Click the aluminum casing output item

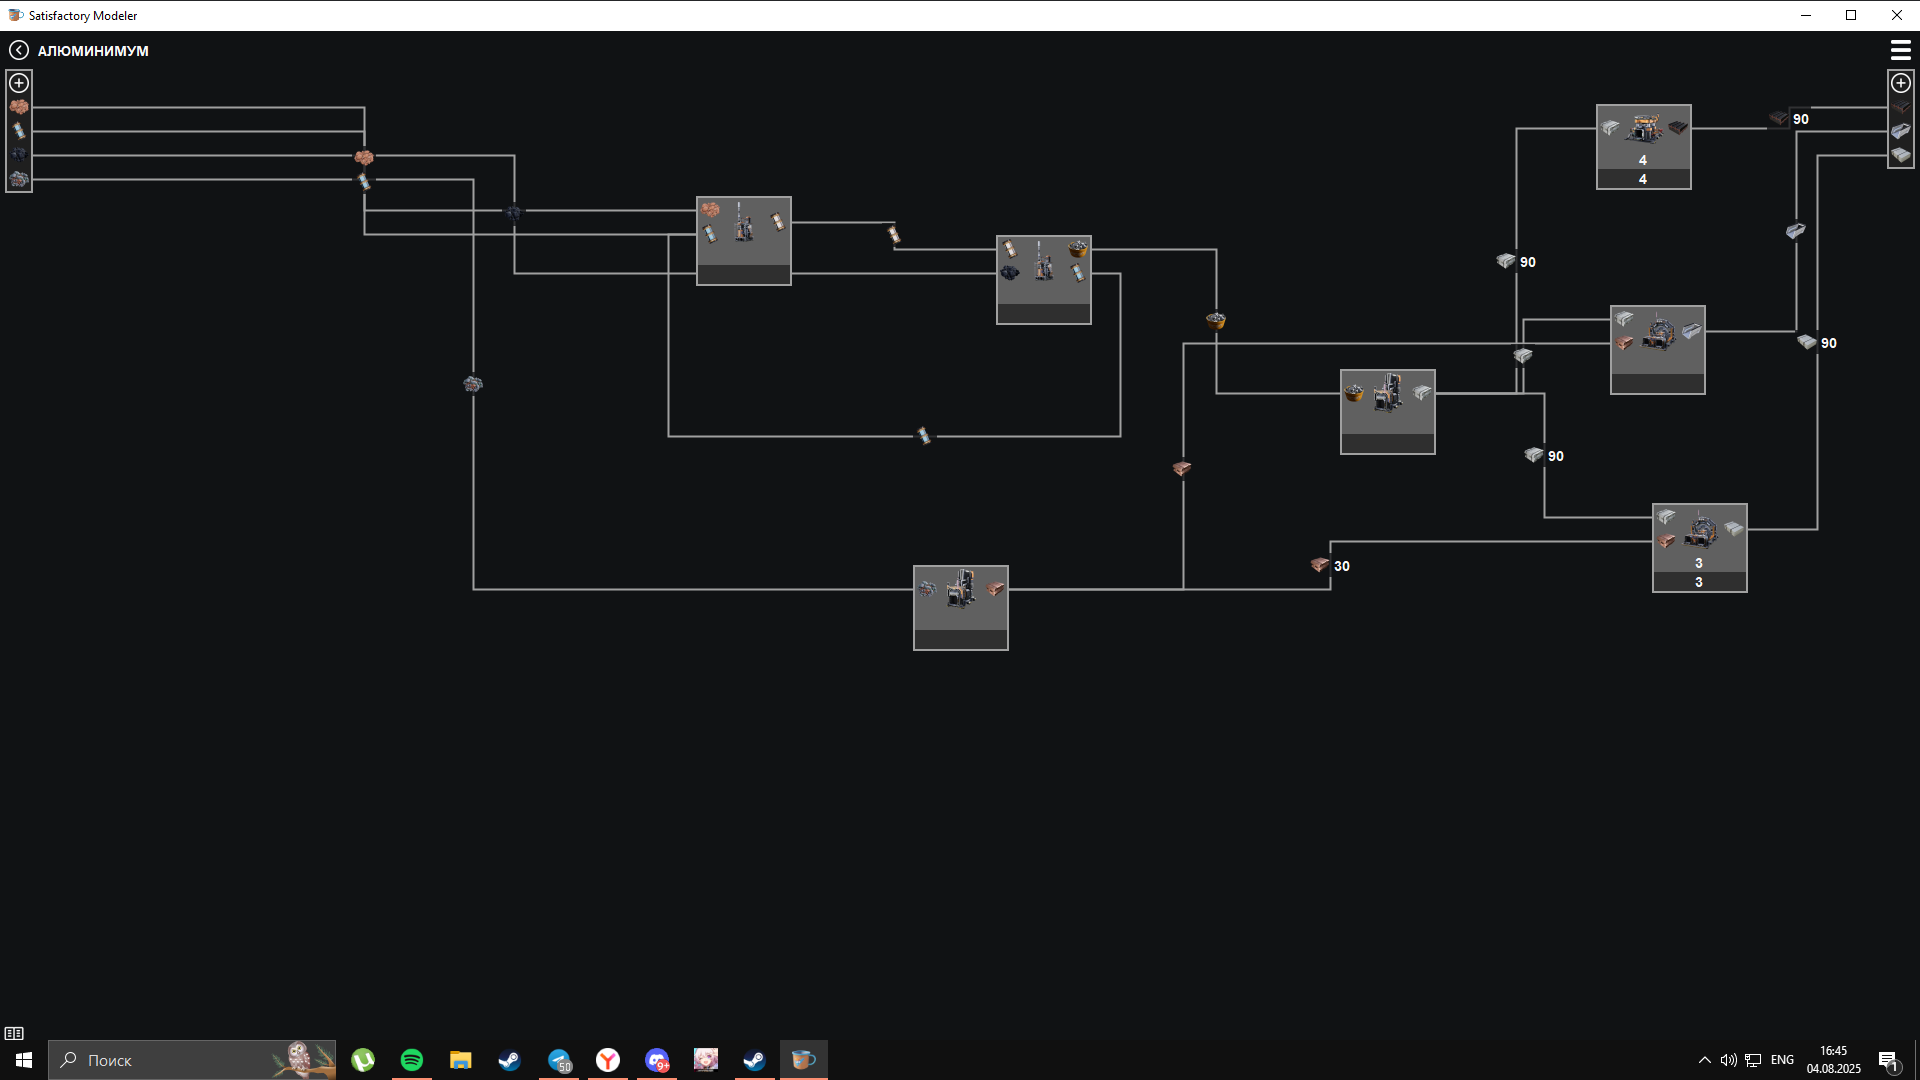(x=1901, y=131)
